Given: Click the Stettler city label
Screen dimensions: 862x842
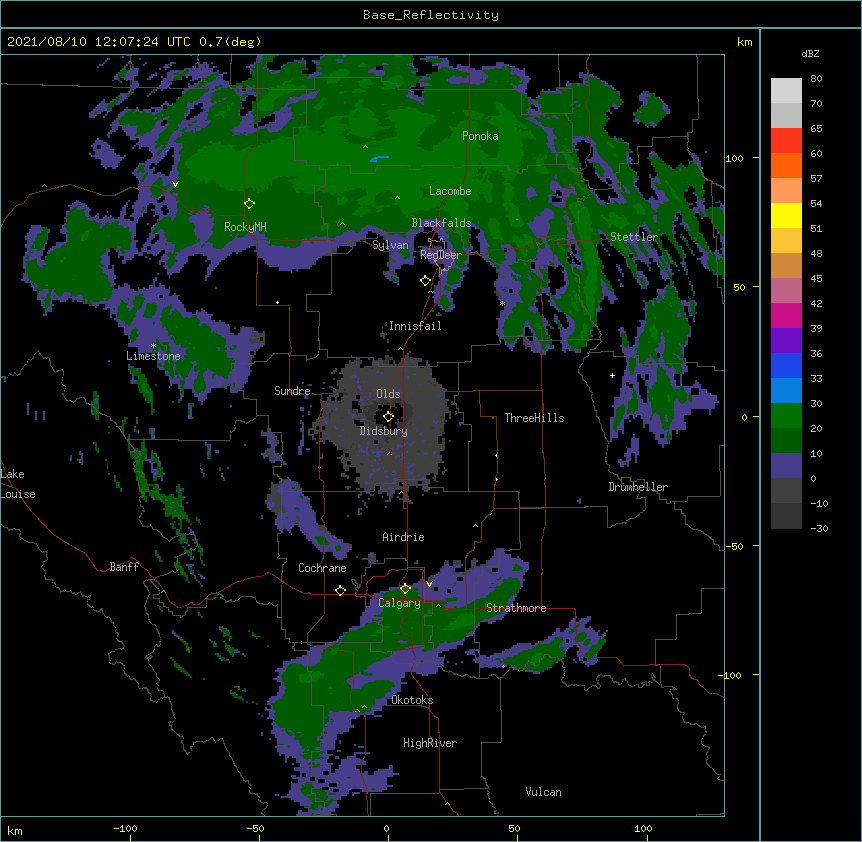Looking at the screenshot, I should (x=634, y=237).
